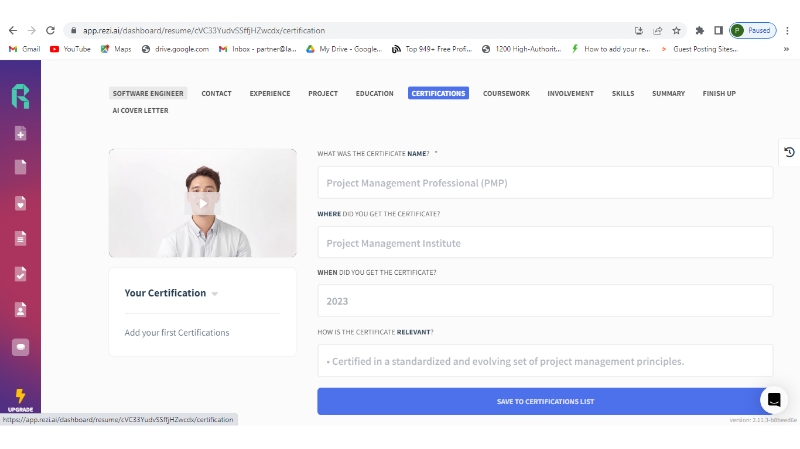Click the document checkmark sidebar icon
Viewport: 800px width, 449px height.
pyautogui.click(x=20, y=273)
